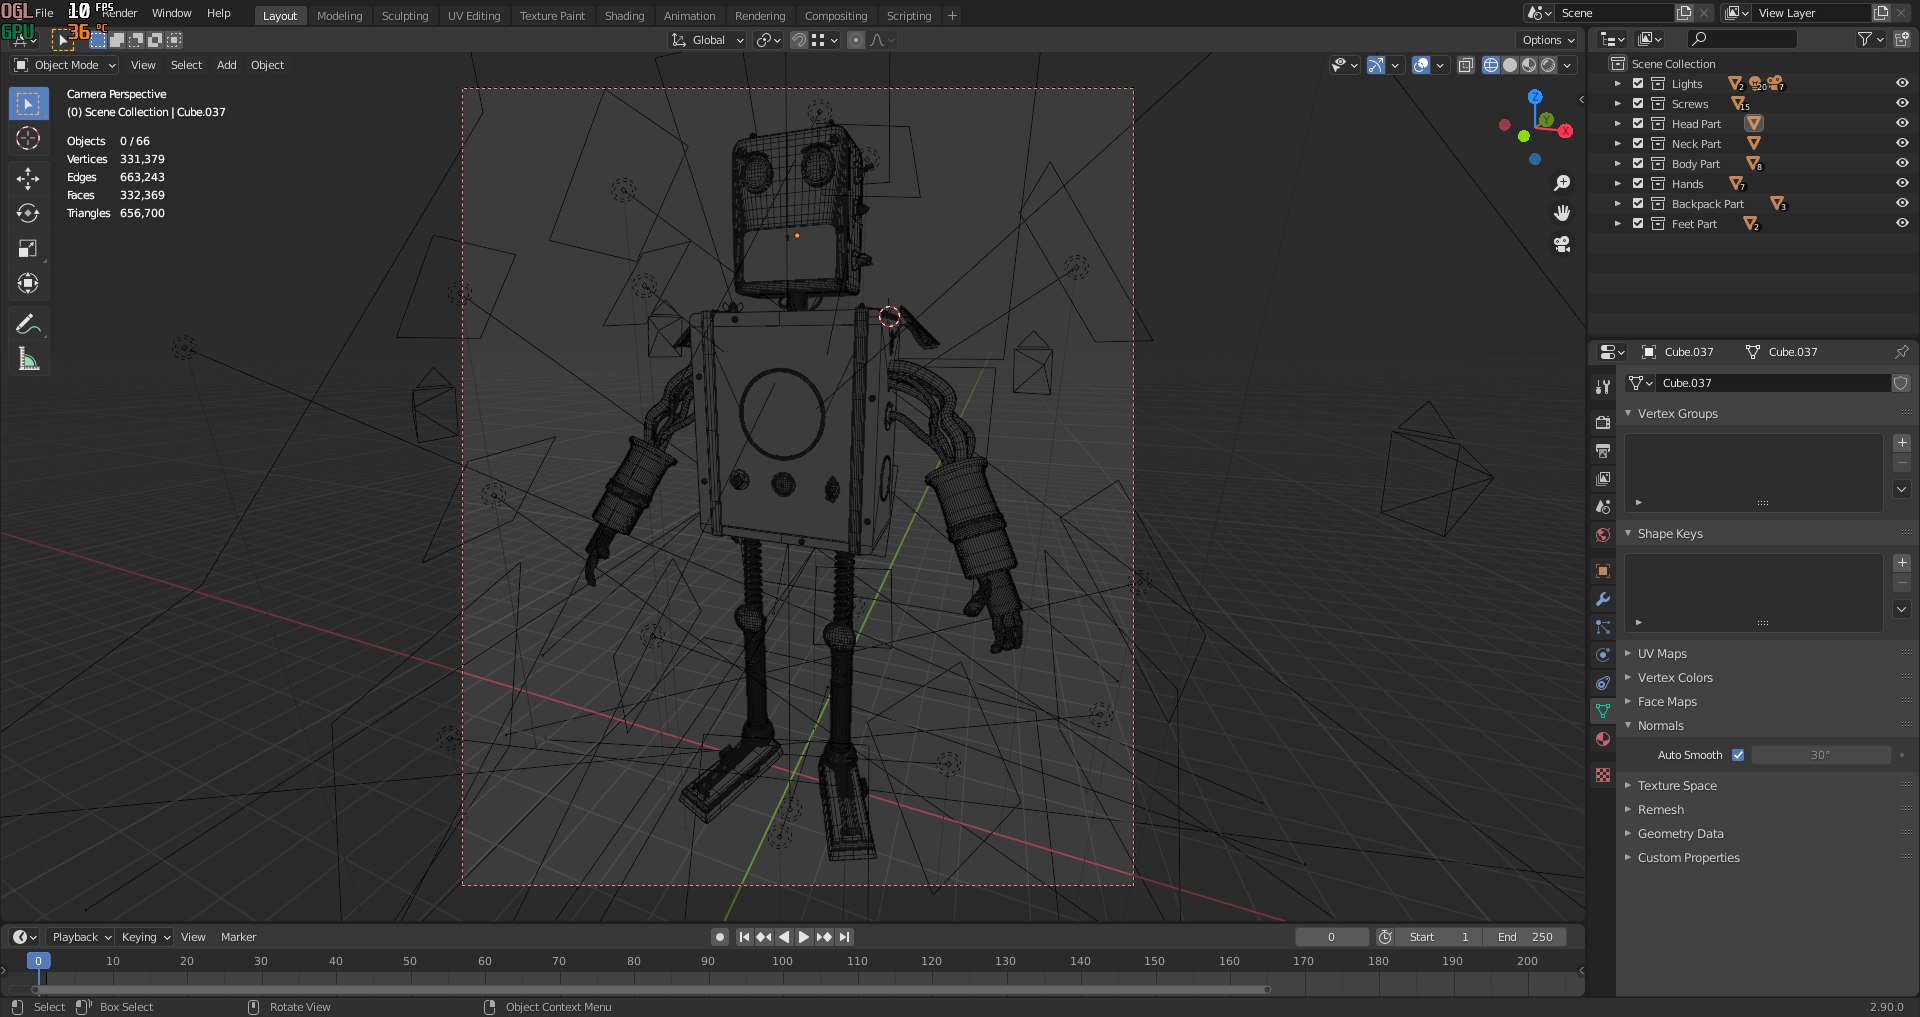Screen dimensions: 1920x1017
Task: Open the Output properties tab
Action: [x=1603, y=450]
